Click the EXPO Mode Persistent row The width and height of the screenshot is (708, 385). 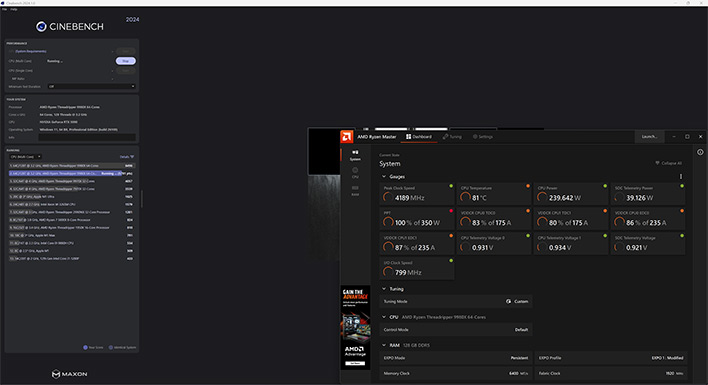pos(456,358)
